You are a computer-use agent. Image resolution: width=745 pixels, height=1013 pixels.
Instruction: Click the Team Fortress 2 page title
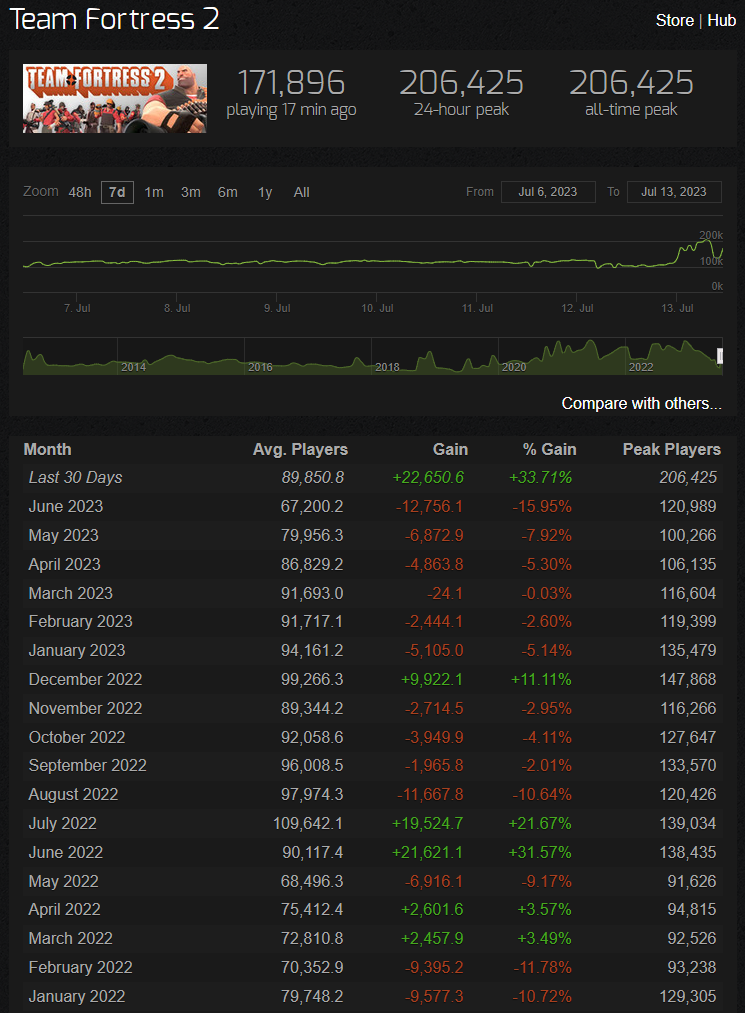(114, 19)
